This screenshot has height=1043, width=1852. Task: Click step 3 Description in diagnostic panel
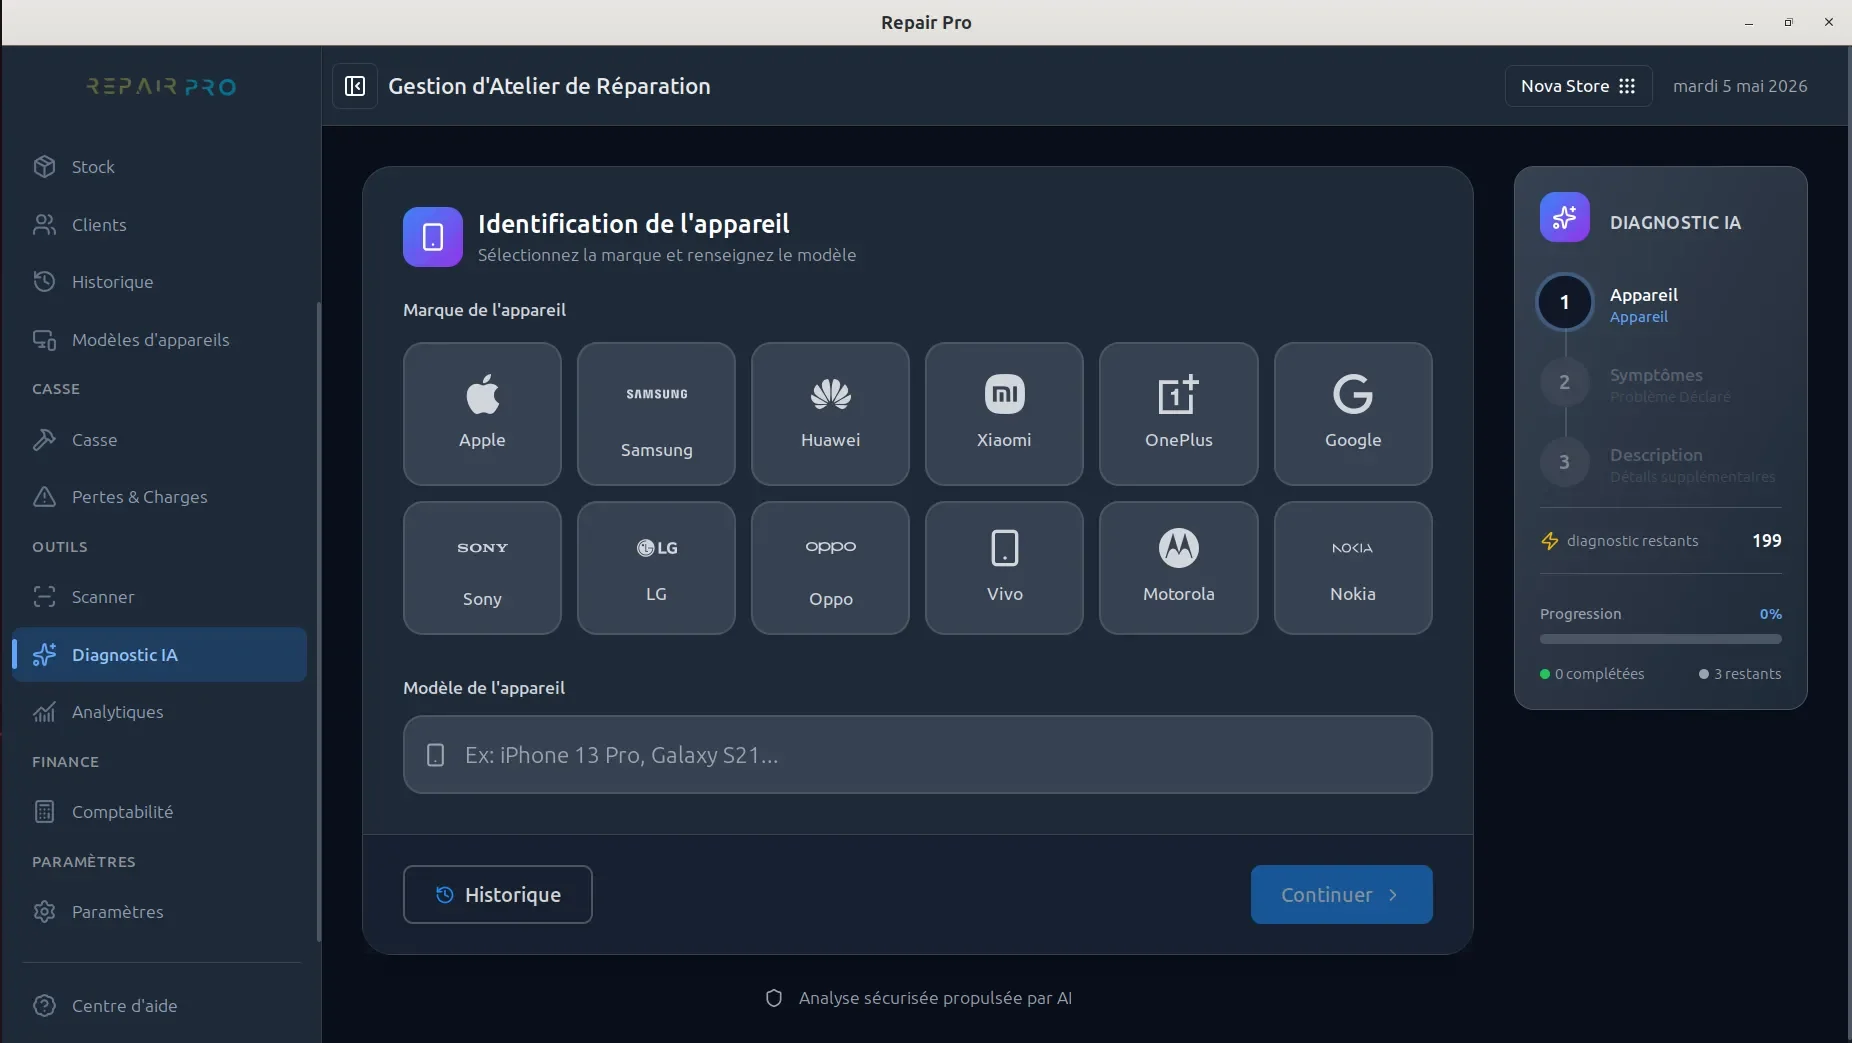[1659, 463]
